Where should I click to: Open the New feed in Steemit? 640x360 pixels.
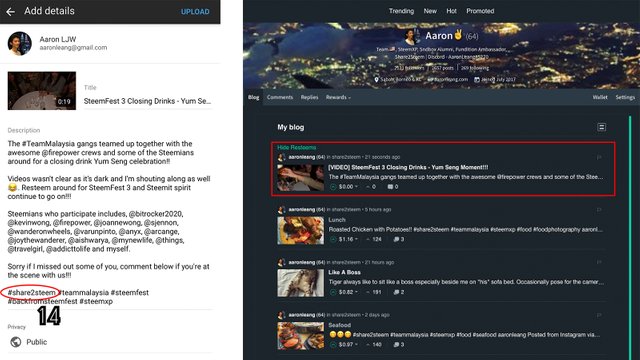pyautogui.click(x=430, y=11)
